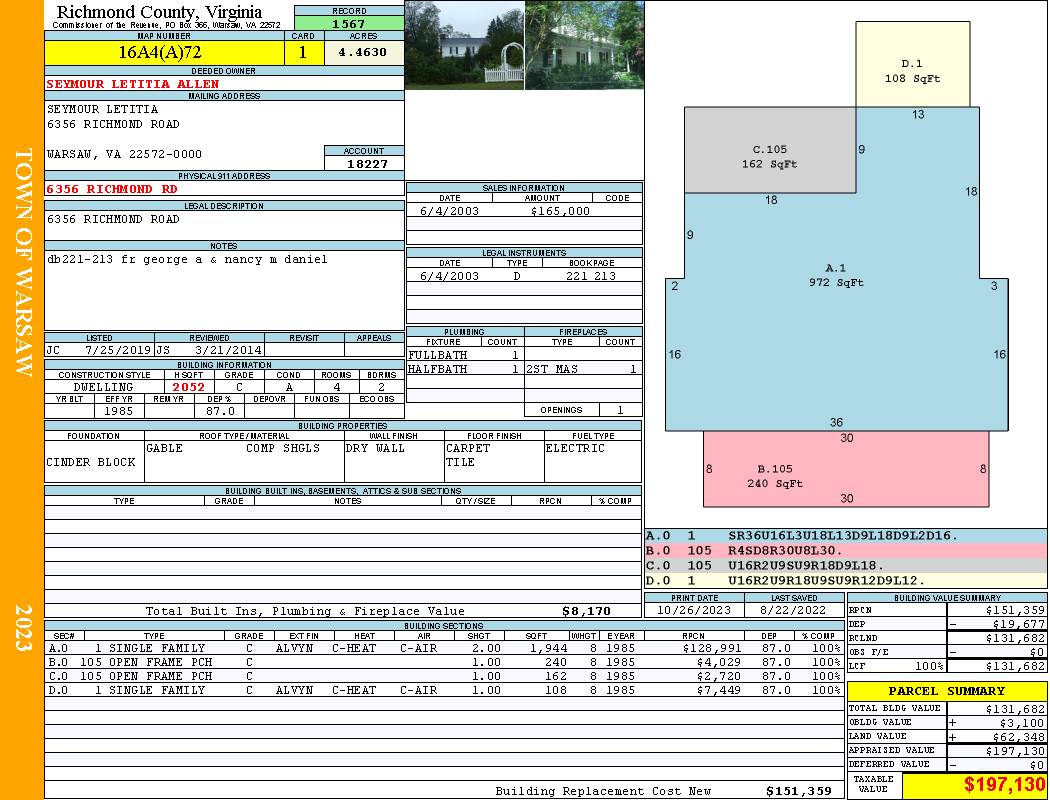The height and width of the screenshot is (800, 1050).
Task: Select the deeded owner SEYMOUR LETITIA ALLEN
Action: coord(133,84)
